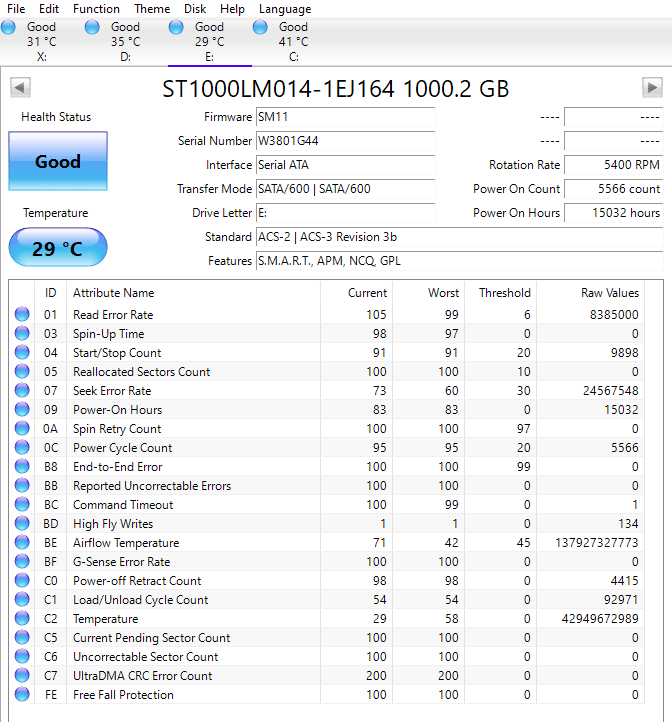Image resolution: width=672 pixels, height=722 pixels.
Task: Select raw value 137927327773
Action: (x=597, y=543)
